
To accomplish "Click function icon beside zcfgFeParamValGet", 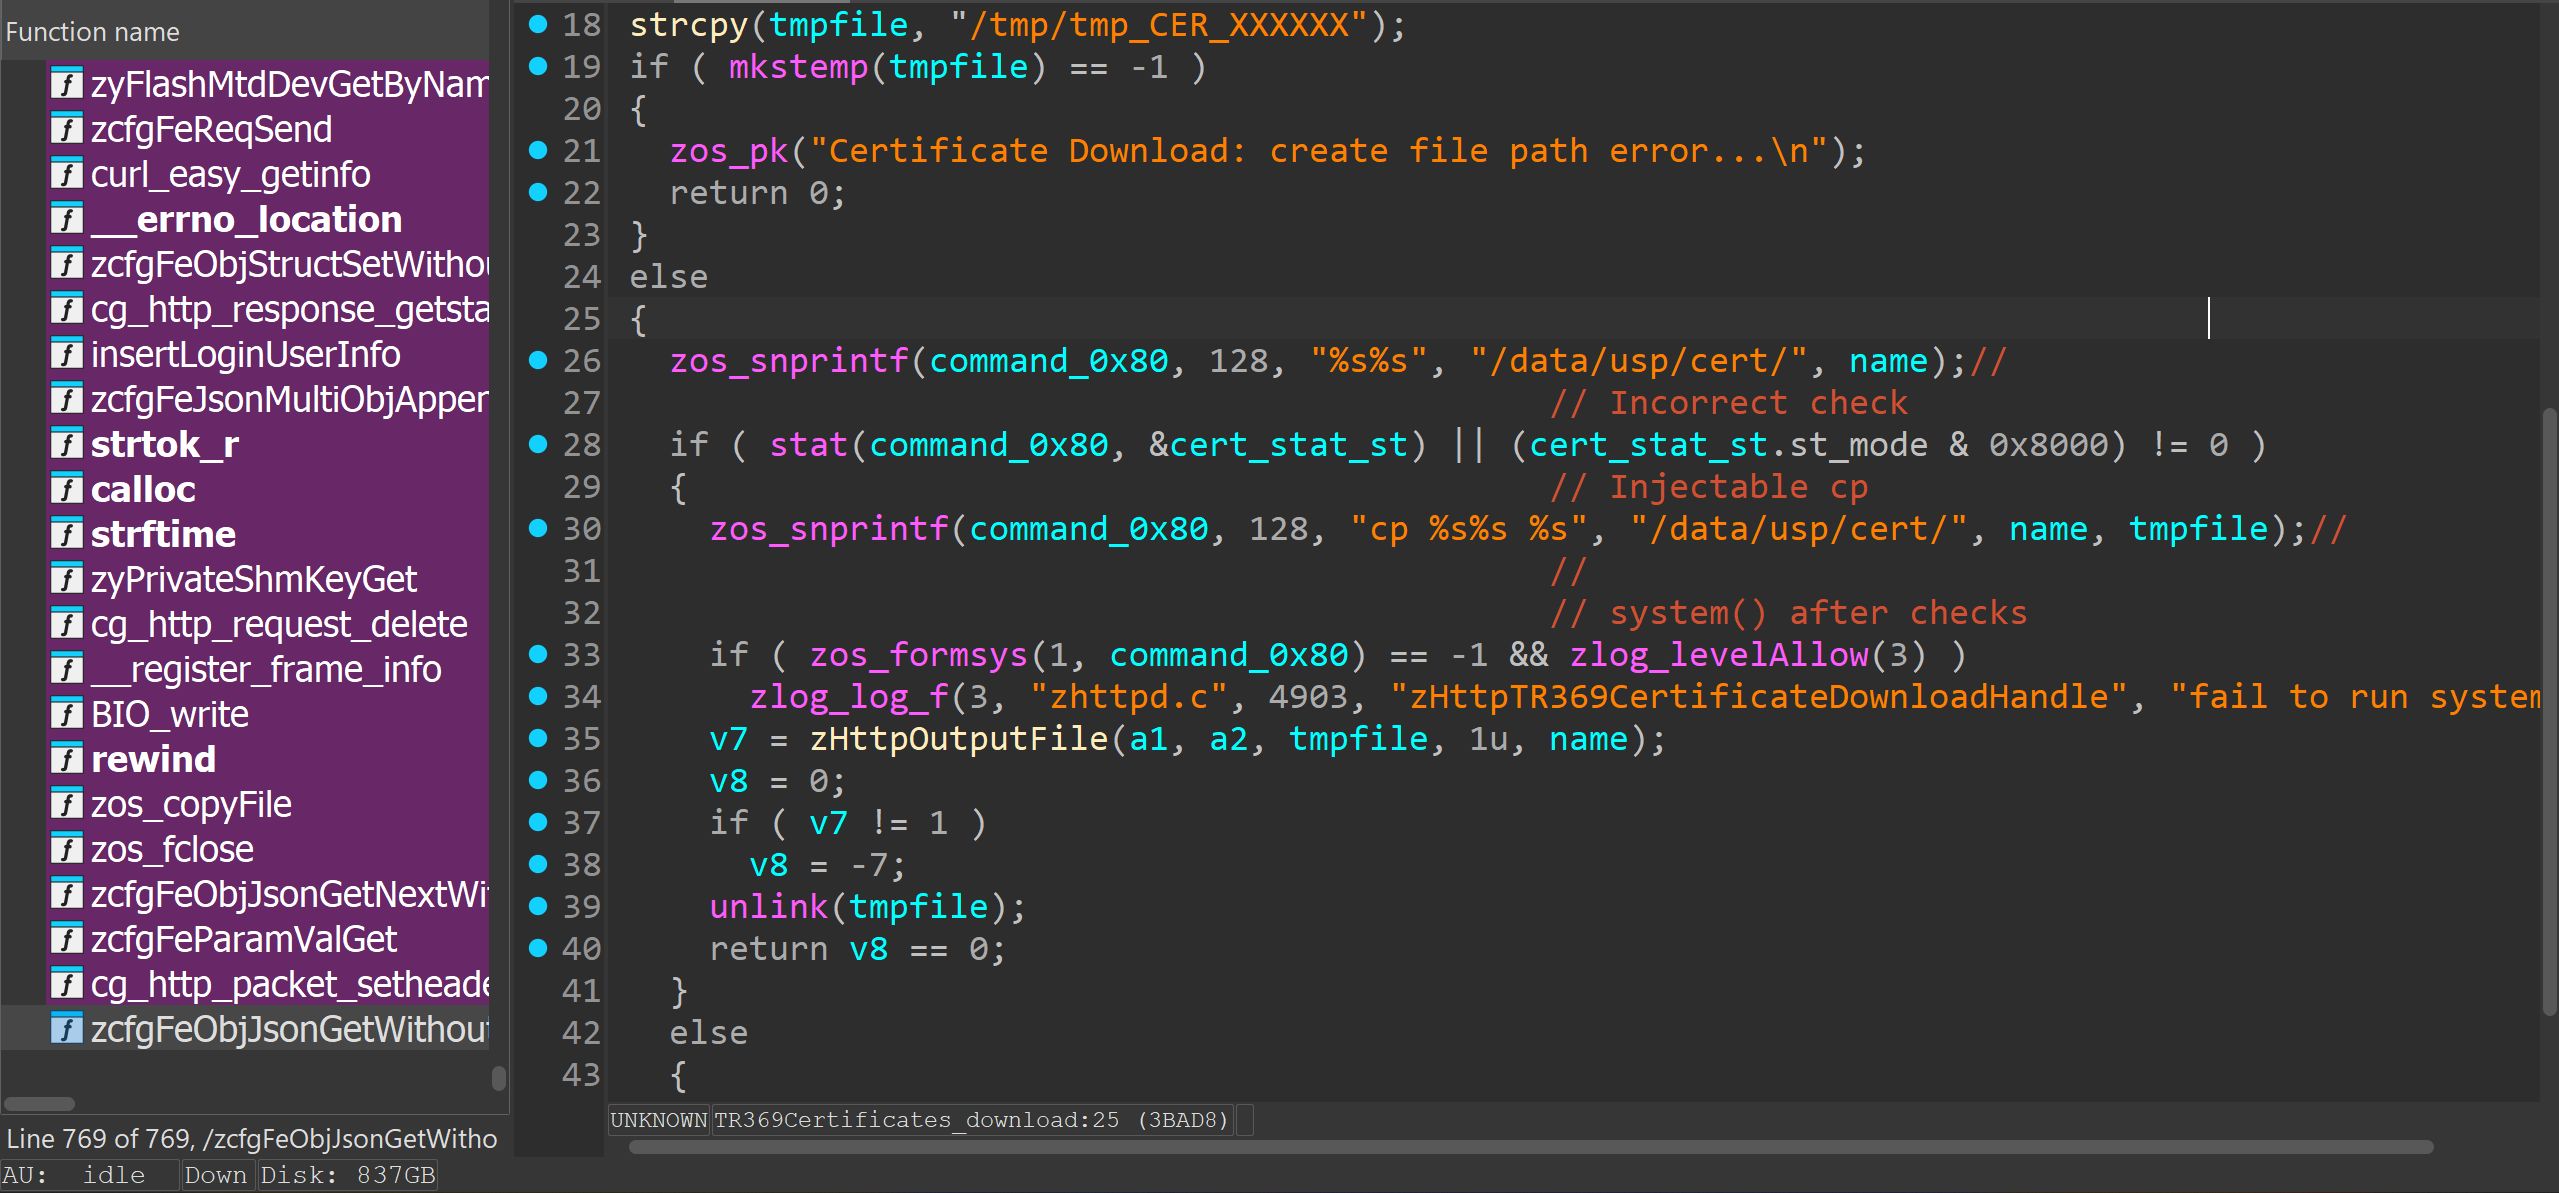I will click(x=66, y=939).
